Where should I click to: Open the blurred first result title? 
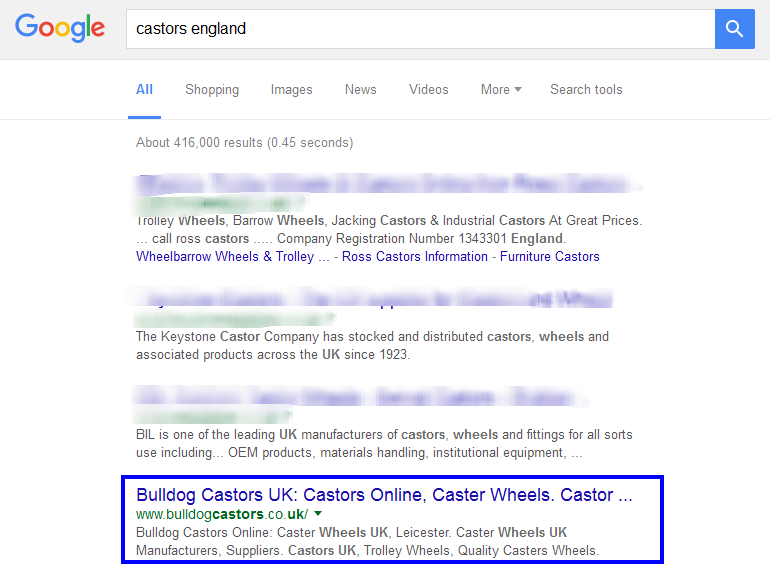coord(387,184)
